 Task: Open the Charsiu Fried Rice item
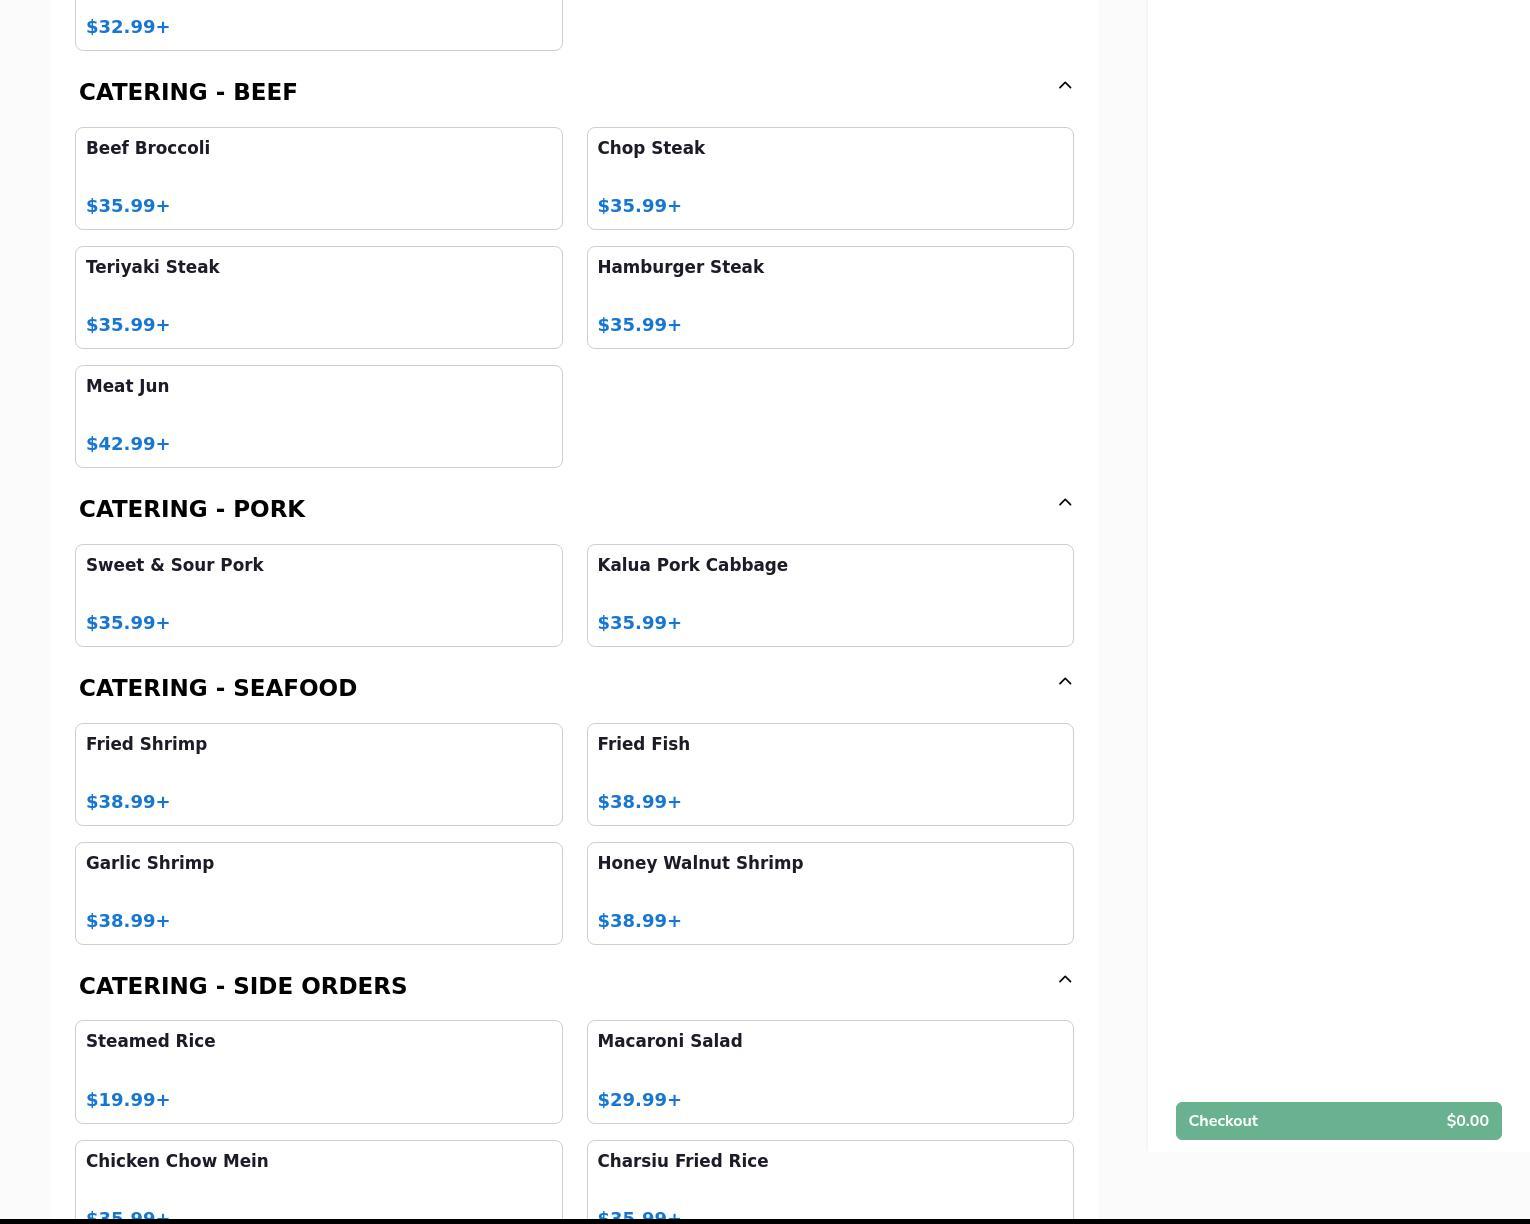point(829,1180)
